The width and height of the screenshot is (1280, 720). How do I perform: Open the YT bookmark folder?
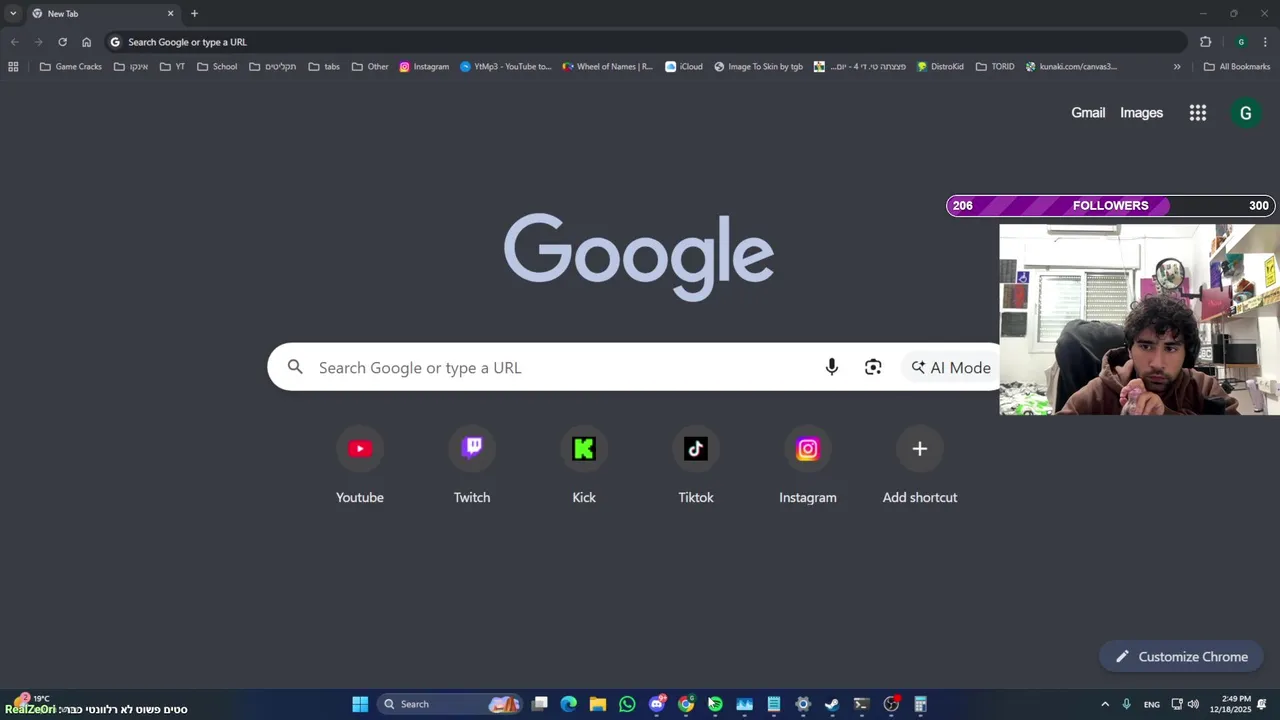coord(172,67)
